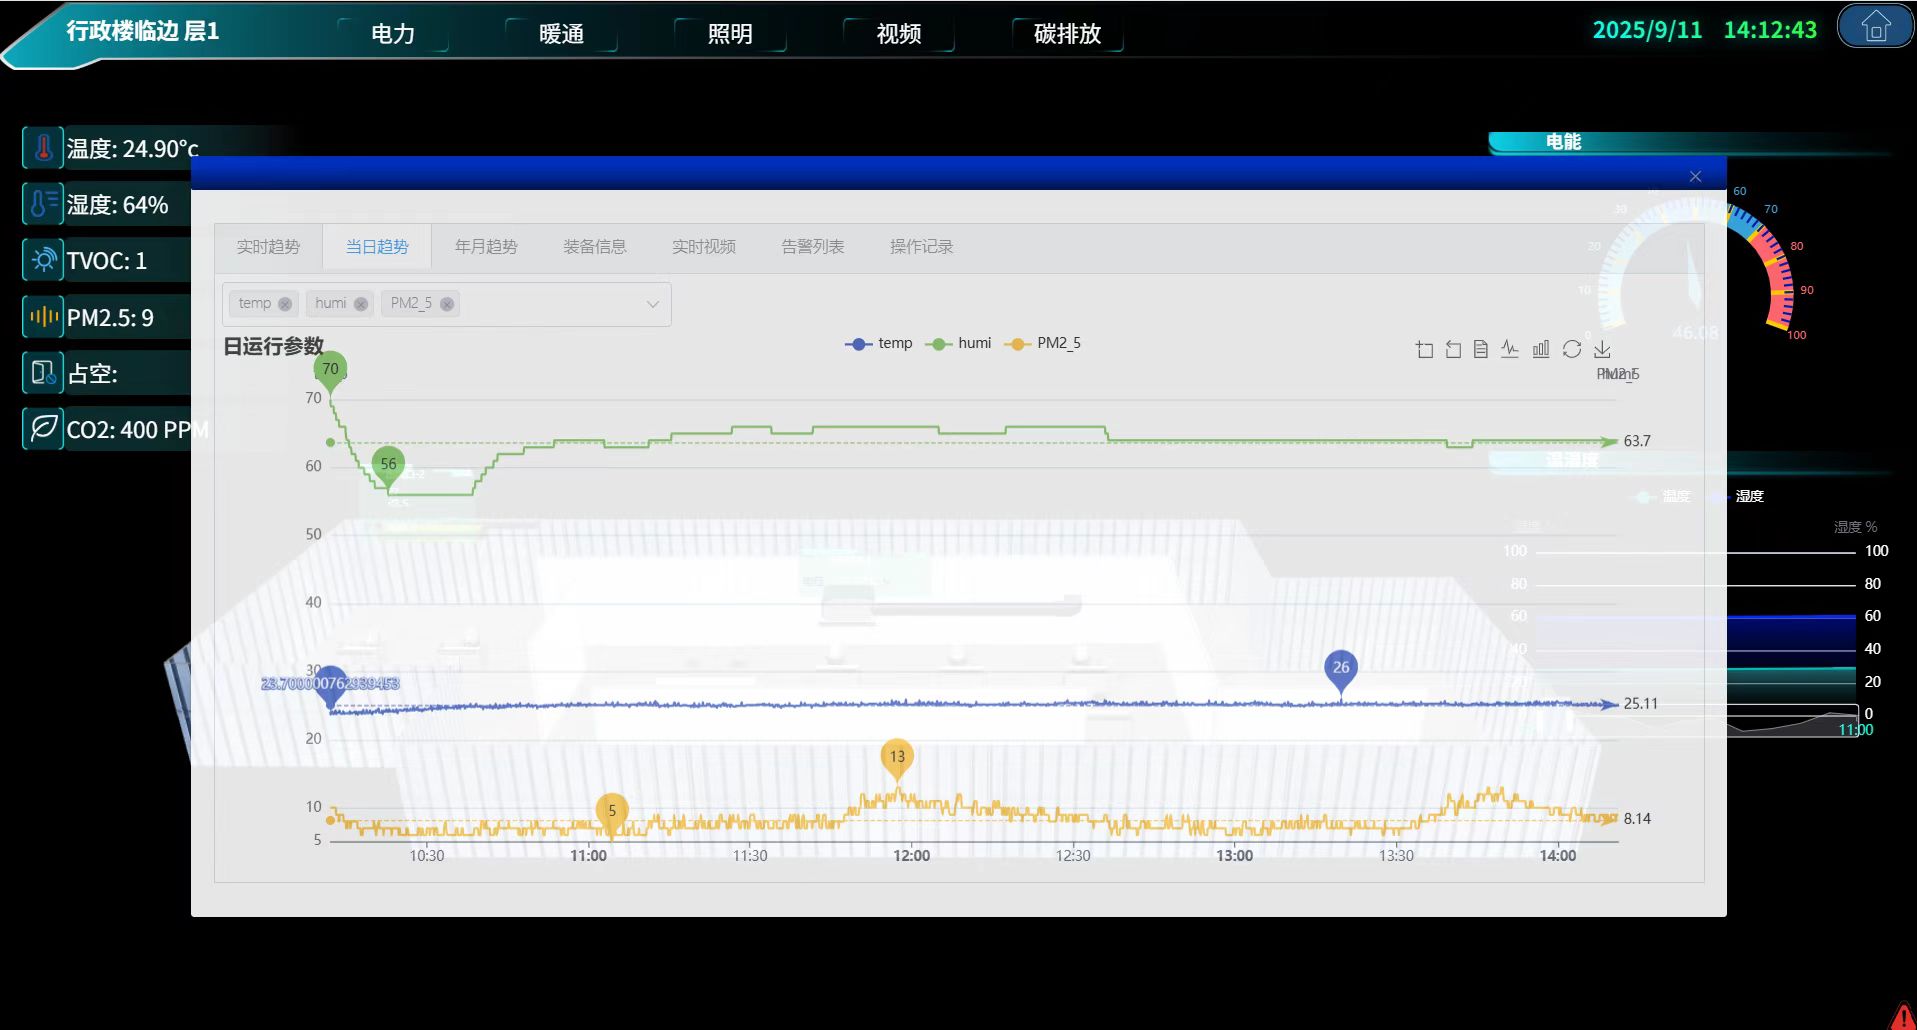Image resolution: width=1917 pixels, height=1030 pixels.
Task: Expand the parameter selection dropdown arrow
Action: pos(652,303)
